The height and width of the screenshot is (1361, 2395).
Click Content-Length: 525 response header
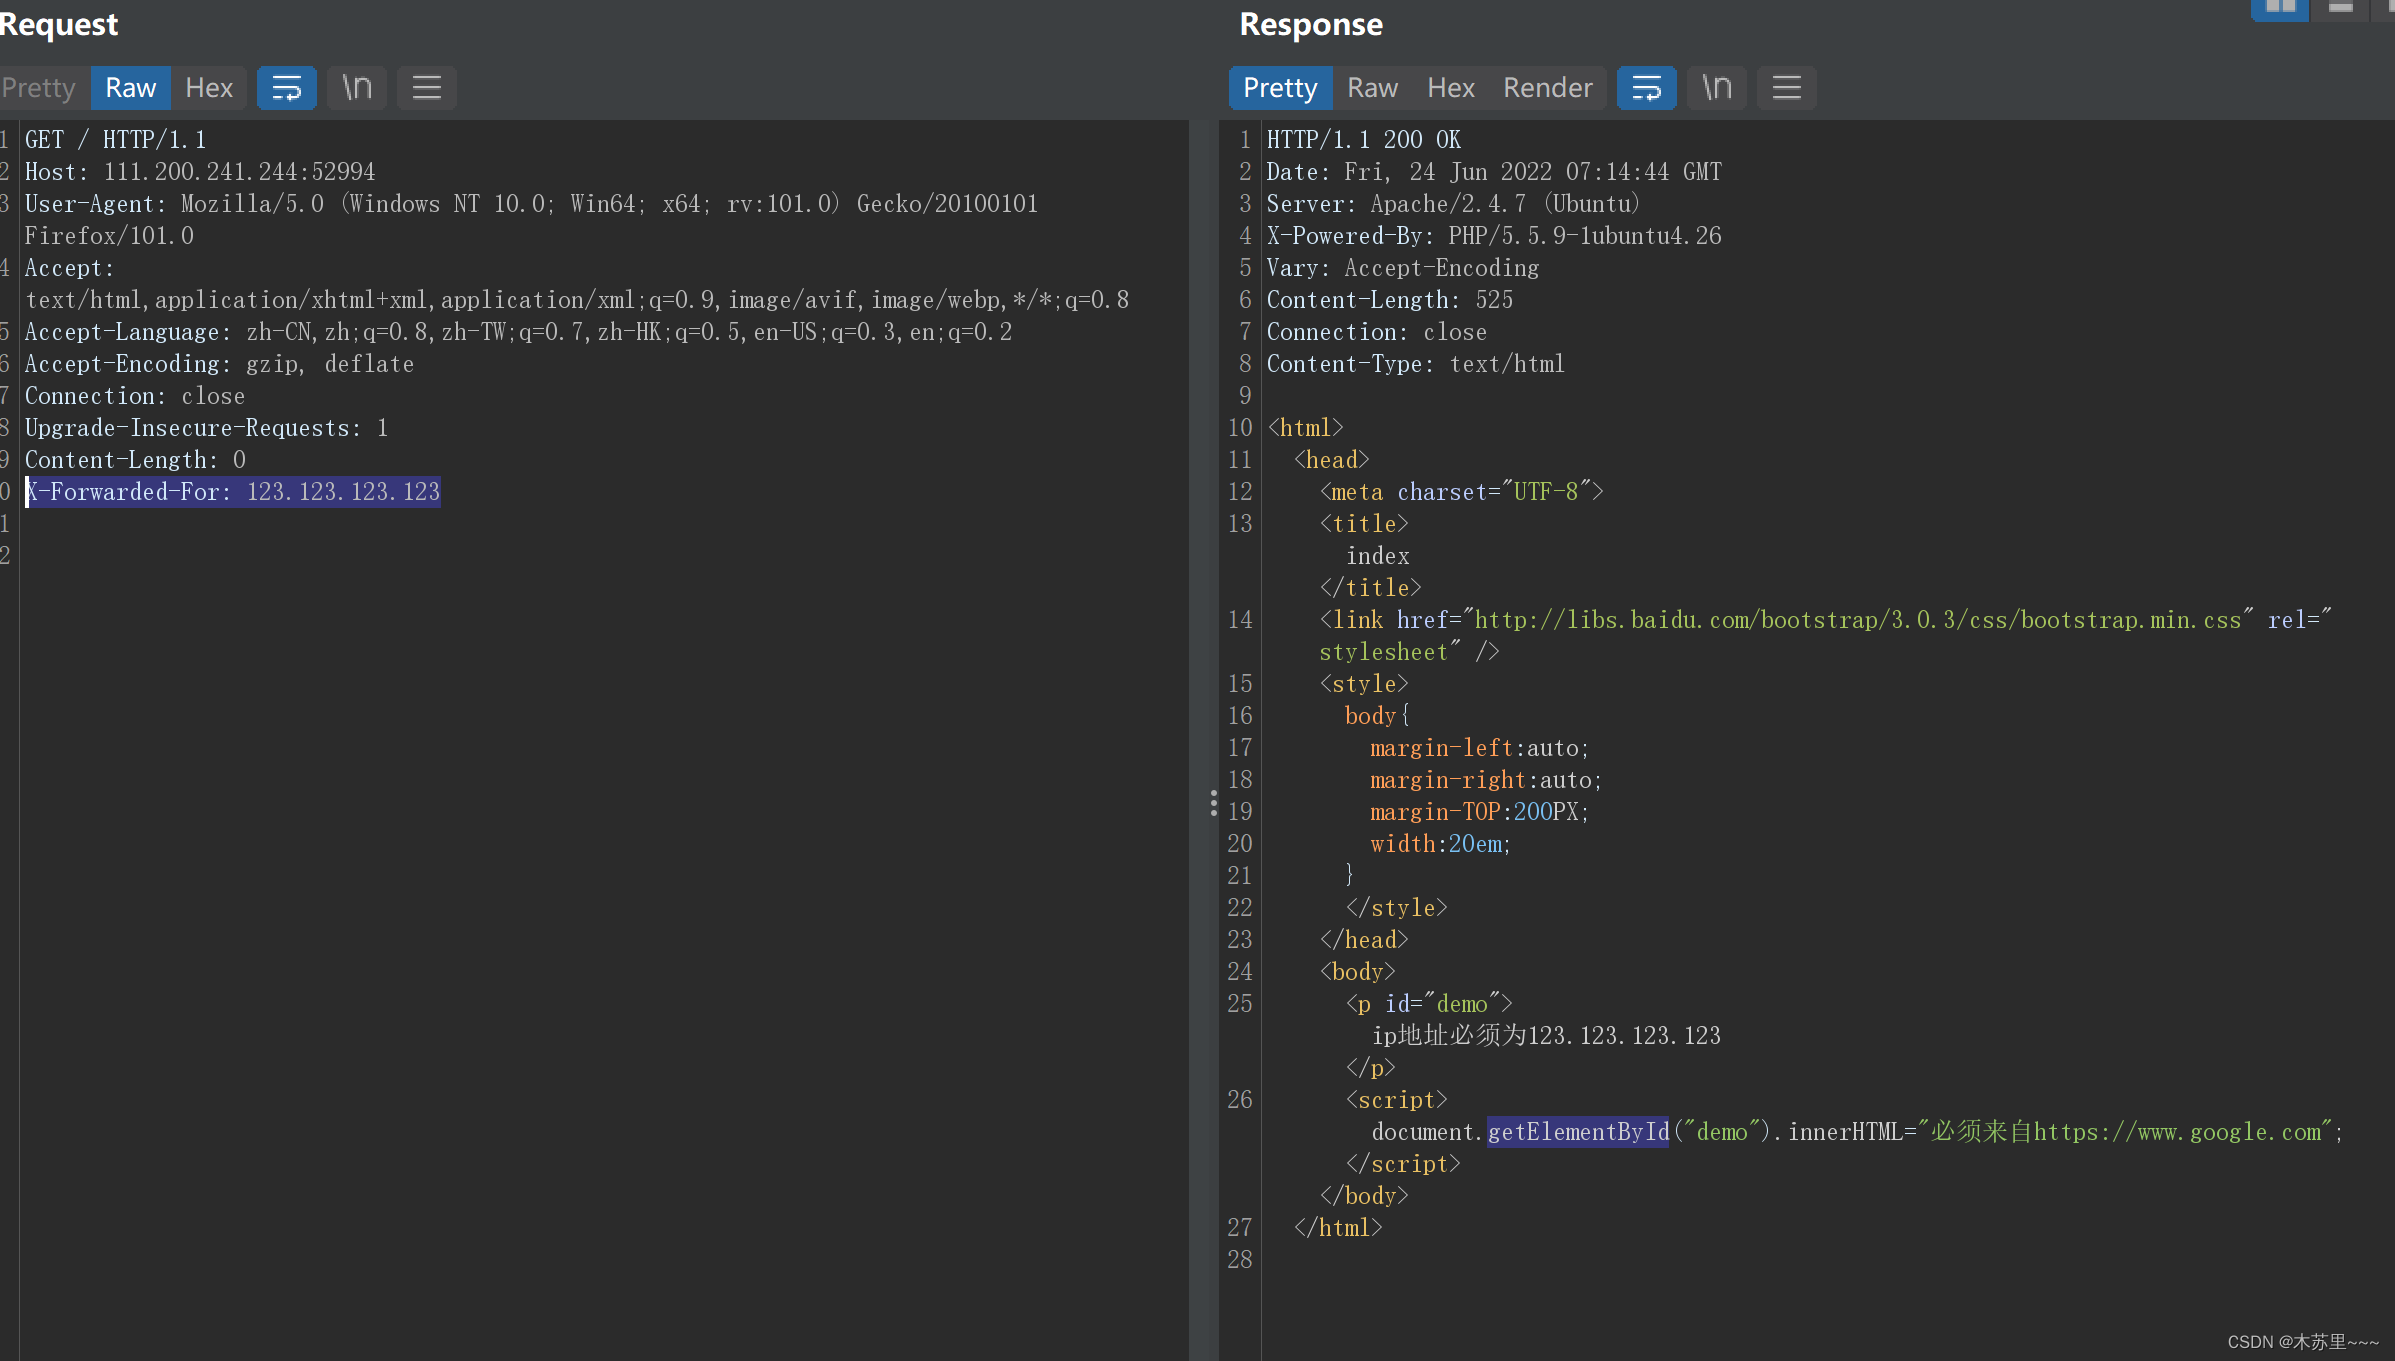pos(1389,300)
